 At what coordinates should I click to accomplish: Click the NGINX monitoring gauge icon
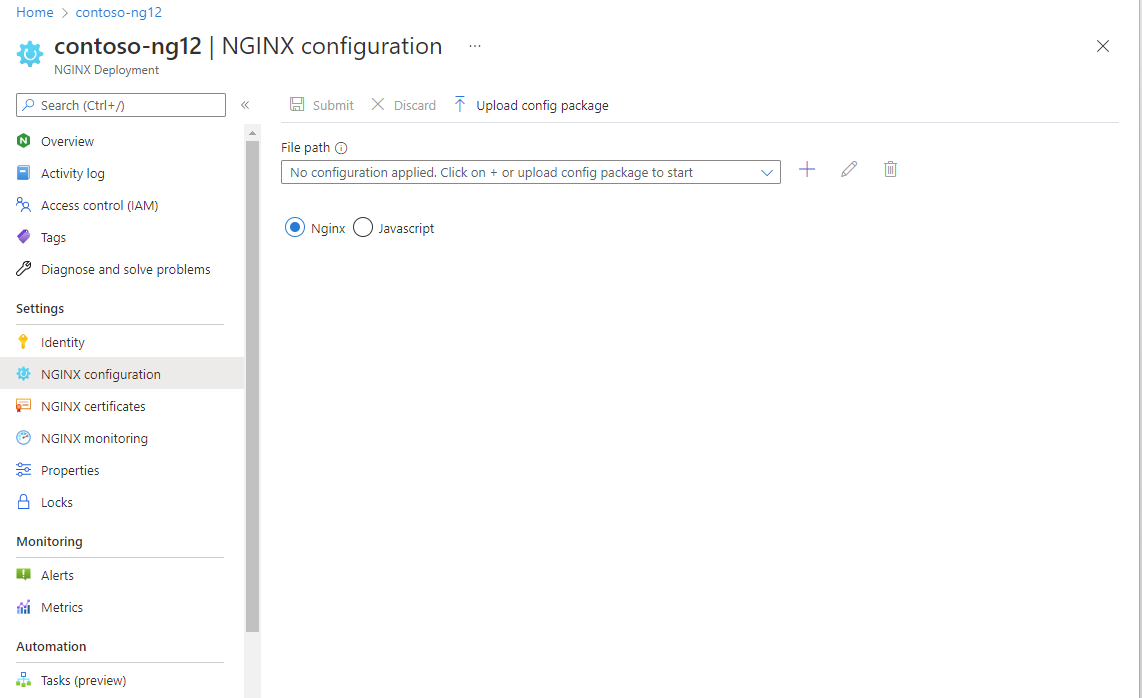click(23, 438)
